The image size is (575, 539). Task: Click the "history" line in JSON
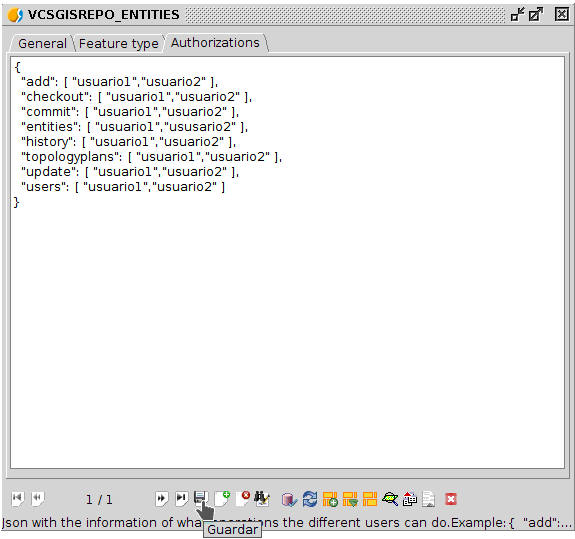tap(128, 142)
